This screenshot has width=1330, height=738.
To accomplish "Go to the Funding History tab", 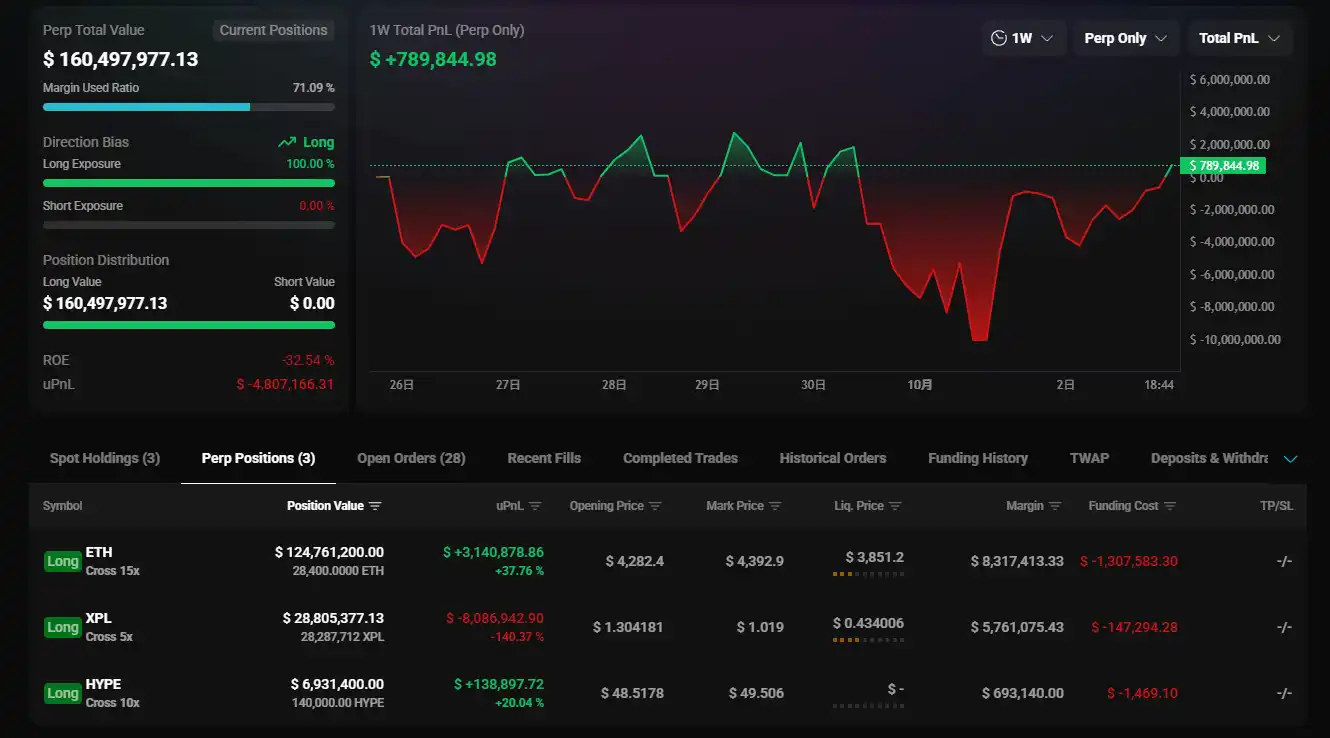I will pos(977,458).
